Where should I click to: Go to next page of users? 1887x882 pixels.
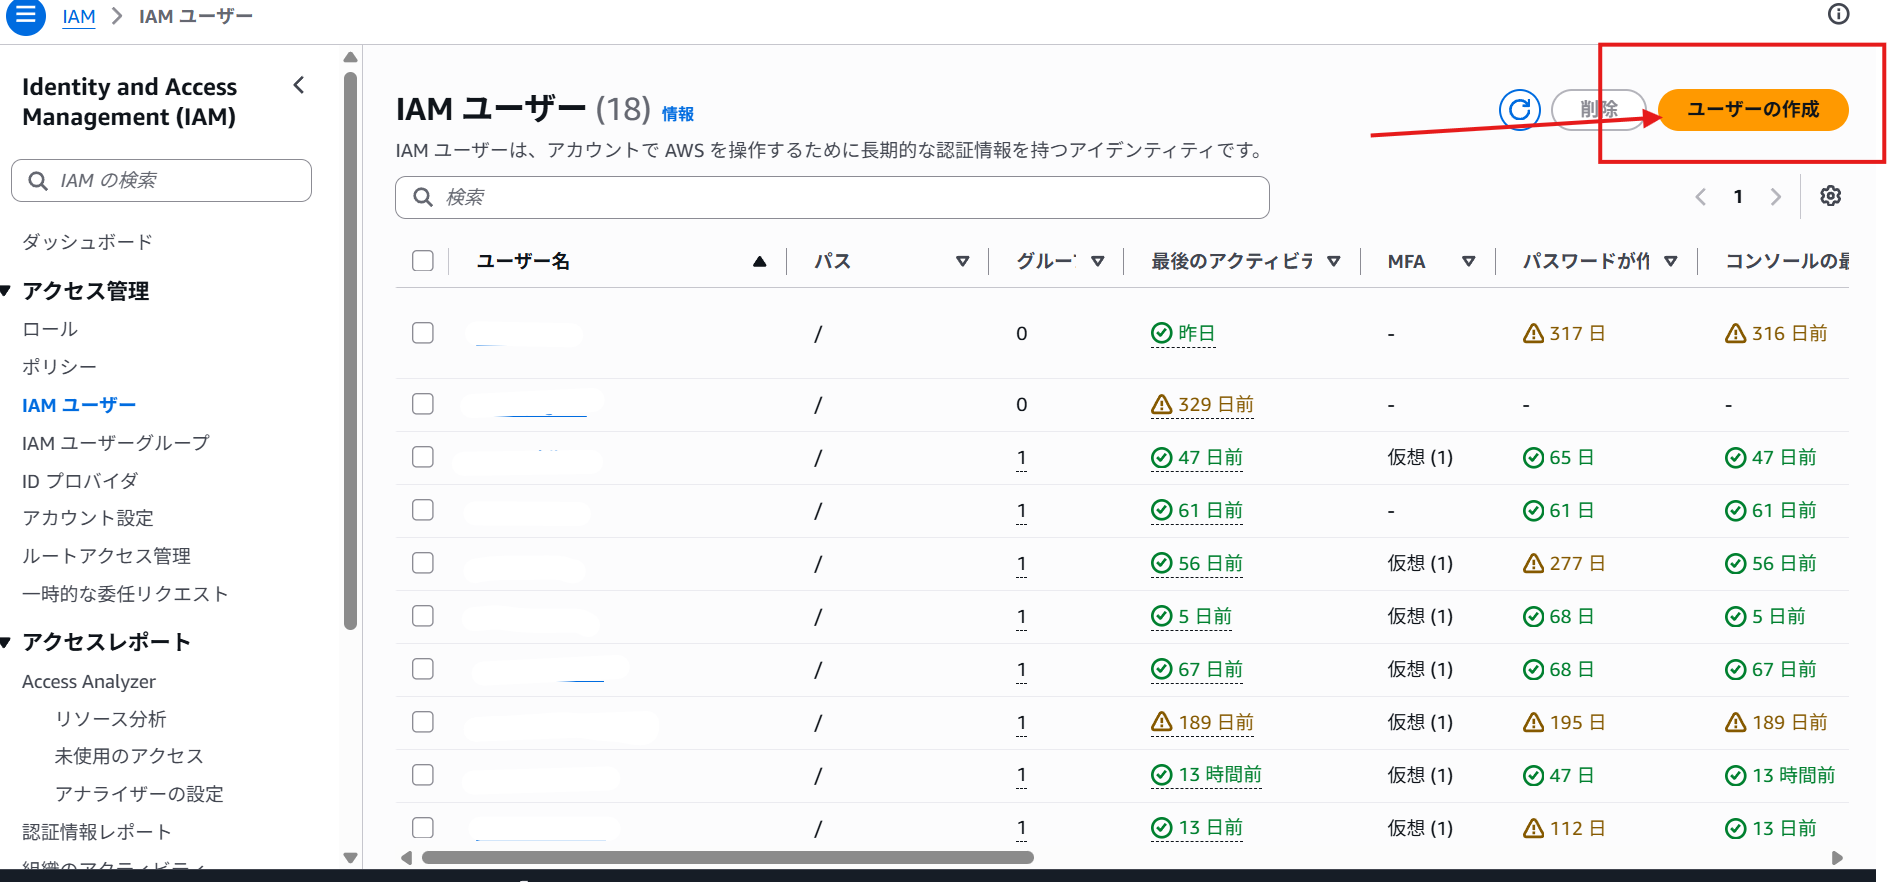[1776, 197]
